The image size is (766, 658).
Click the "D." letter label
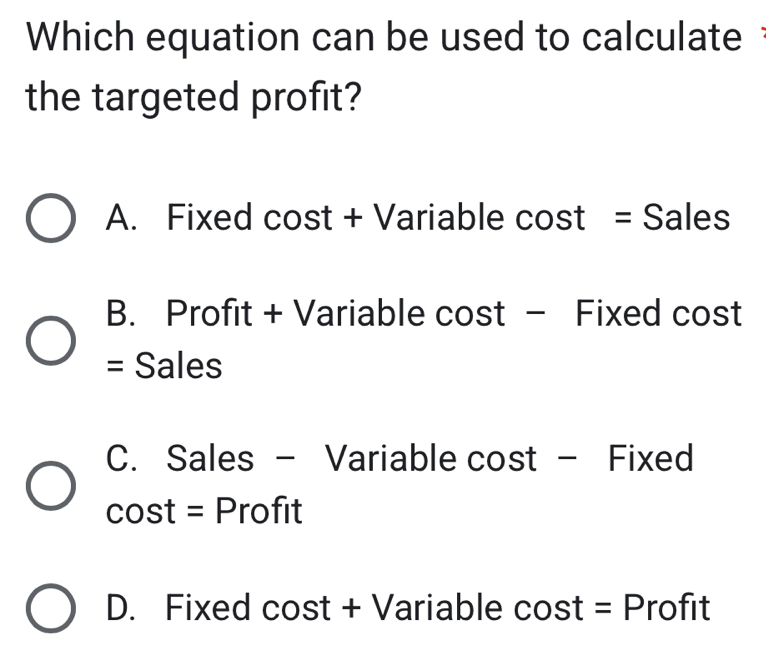pos(120,607)
